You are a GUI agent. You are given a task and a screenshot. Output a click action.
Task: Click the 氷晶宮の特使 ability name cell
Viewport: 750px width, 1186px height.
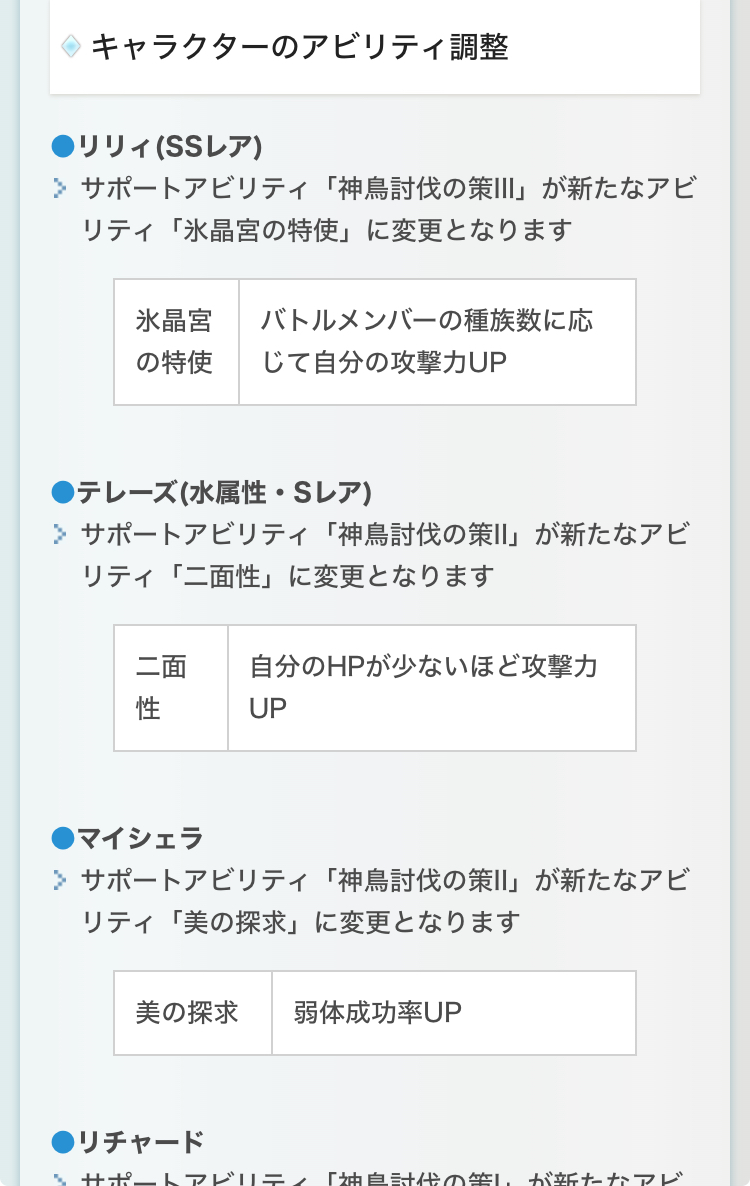pos(176,342)
